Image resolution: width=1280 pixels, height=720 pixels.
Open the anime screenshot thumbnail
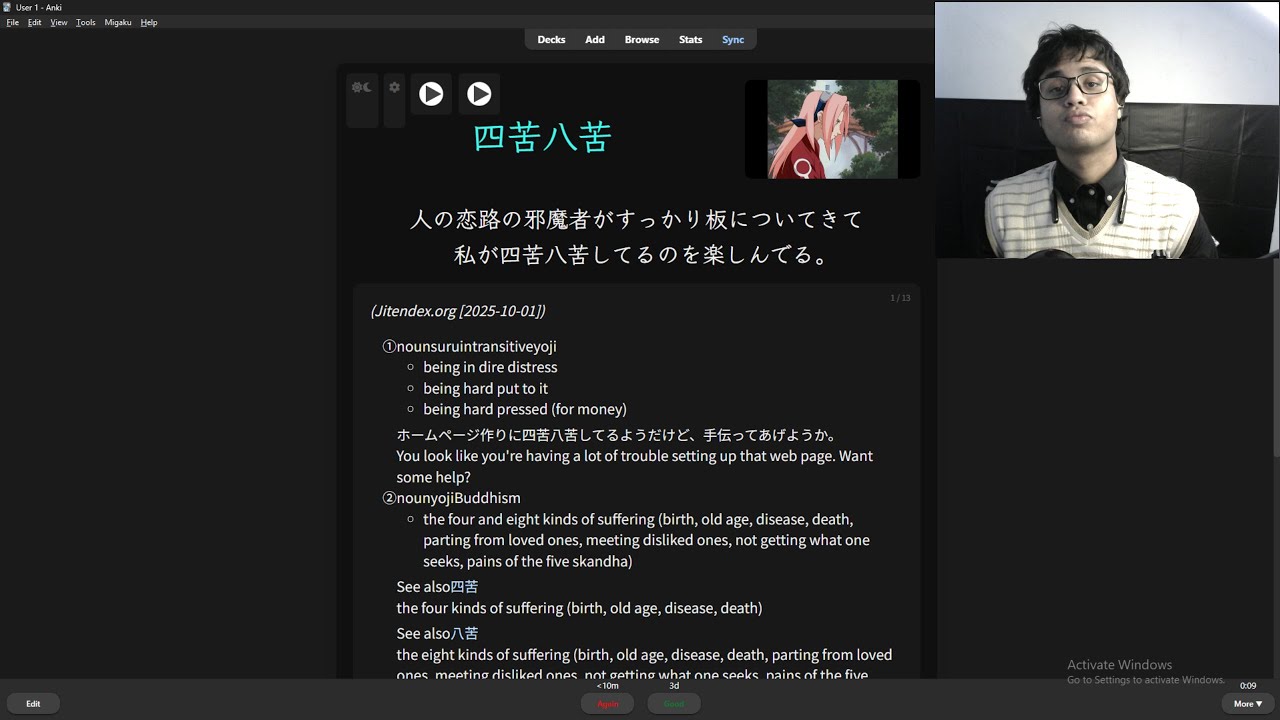[x=832, y=129]
